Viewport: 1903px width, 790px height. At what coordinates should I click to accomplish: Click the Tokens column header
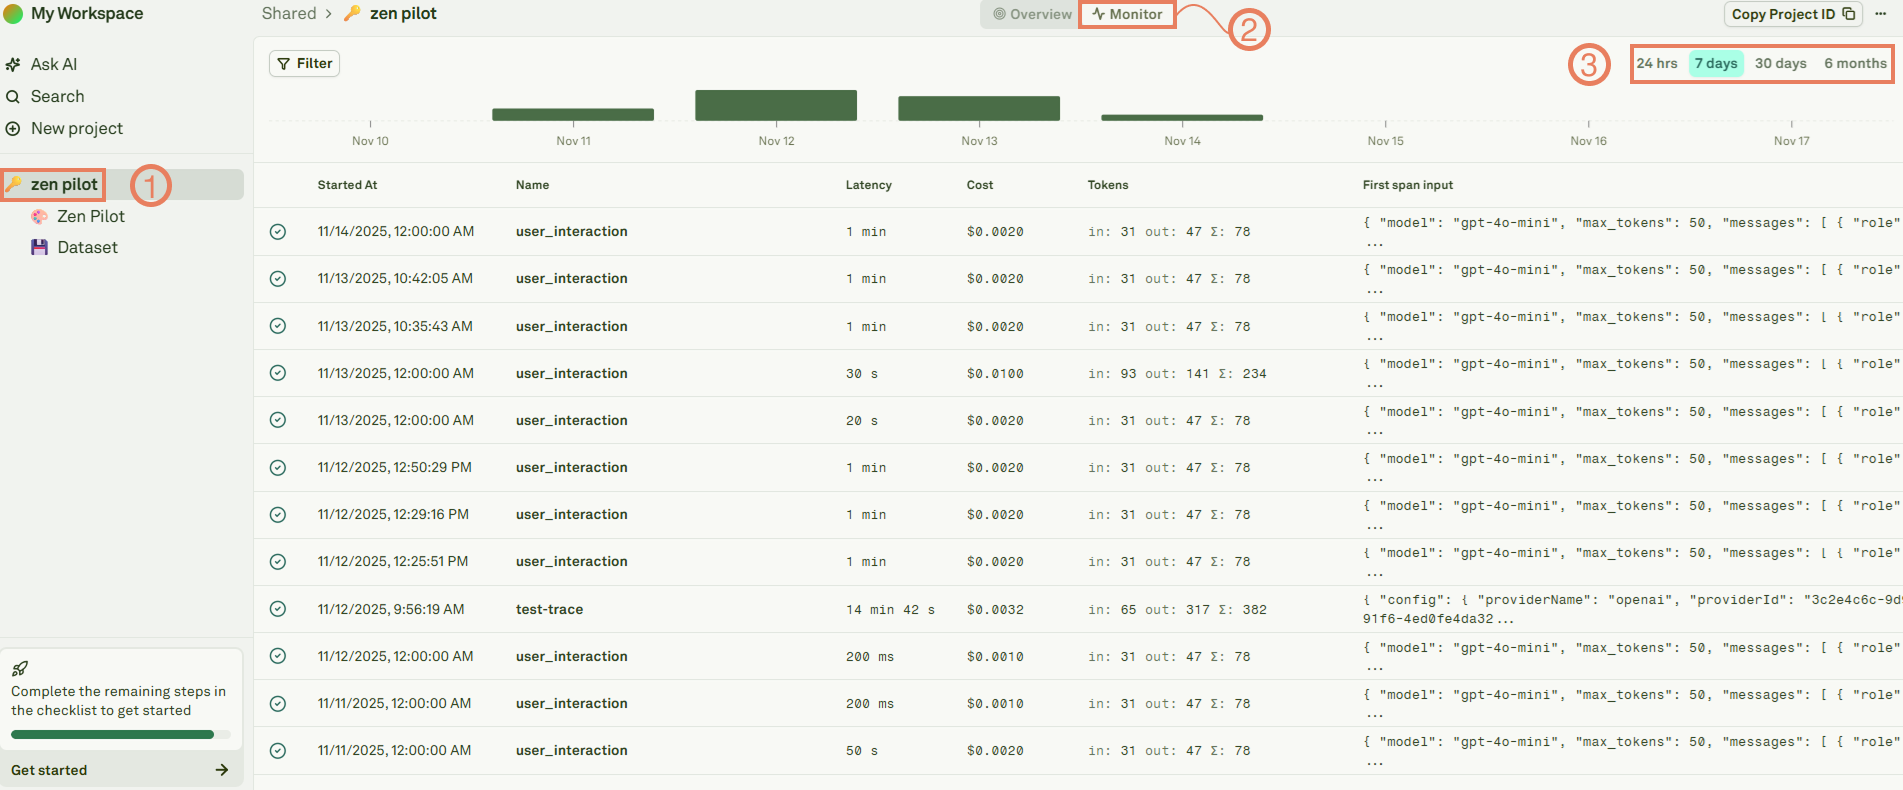coord(1108,185)
